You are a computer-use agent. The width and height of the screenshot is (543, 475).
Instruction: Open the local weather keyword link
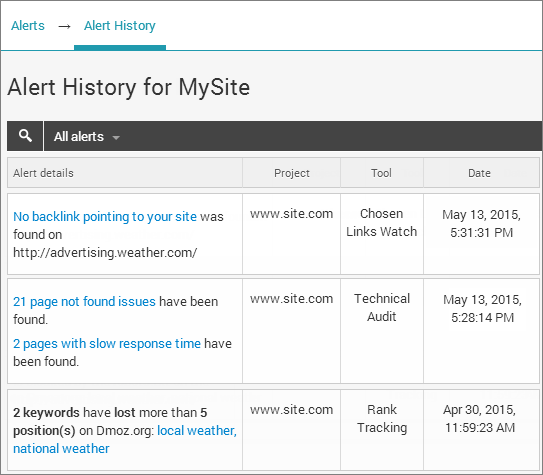197,430
